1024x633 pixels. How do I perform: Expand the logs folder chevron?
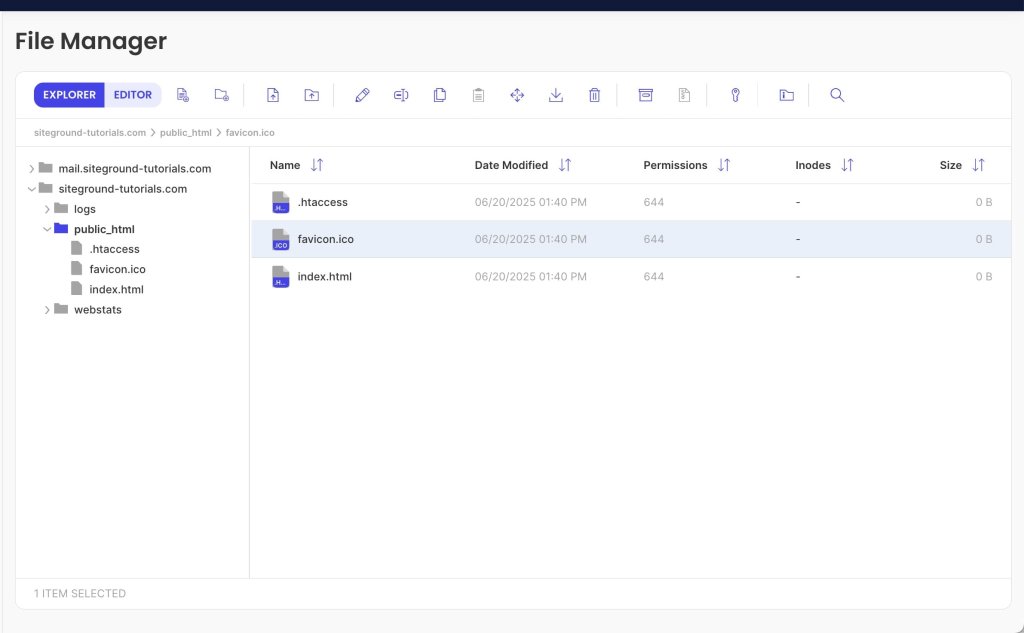click(47, 209)
